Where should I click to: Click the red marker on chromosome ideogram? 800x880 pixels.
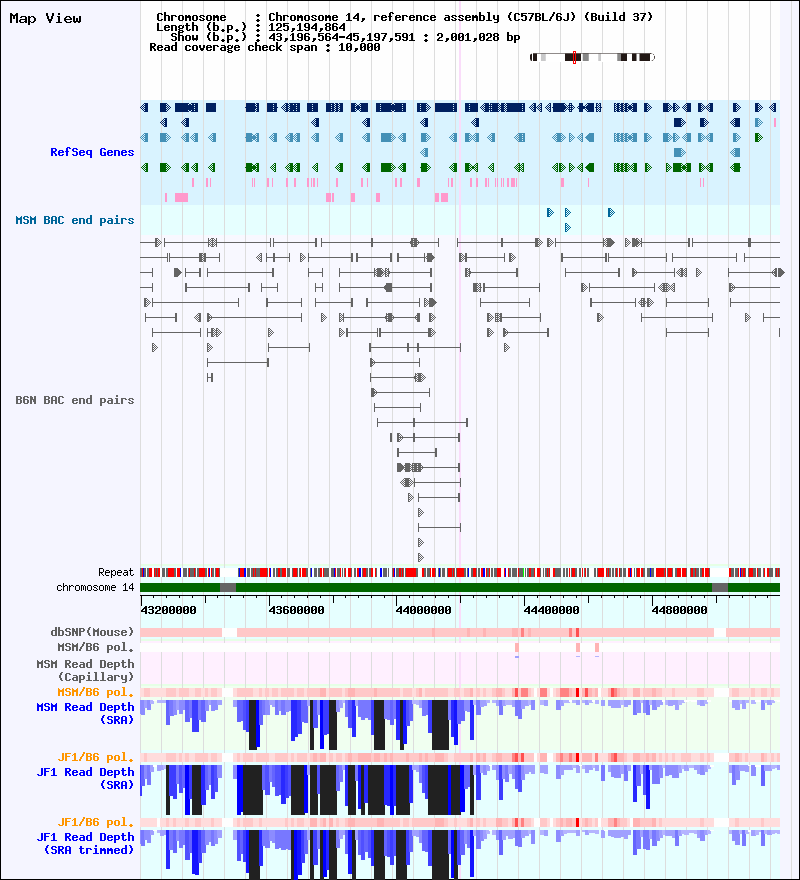[x=574, y=57]
